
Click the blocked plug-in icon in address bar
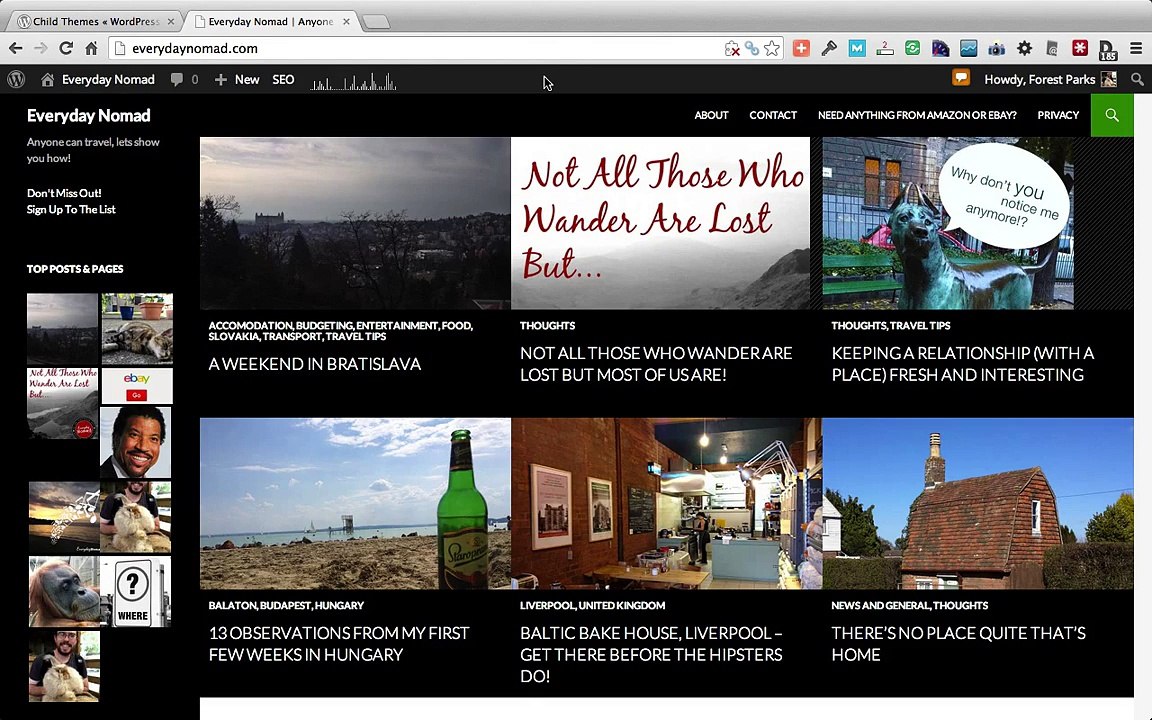click(732, 48)
